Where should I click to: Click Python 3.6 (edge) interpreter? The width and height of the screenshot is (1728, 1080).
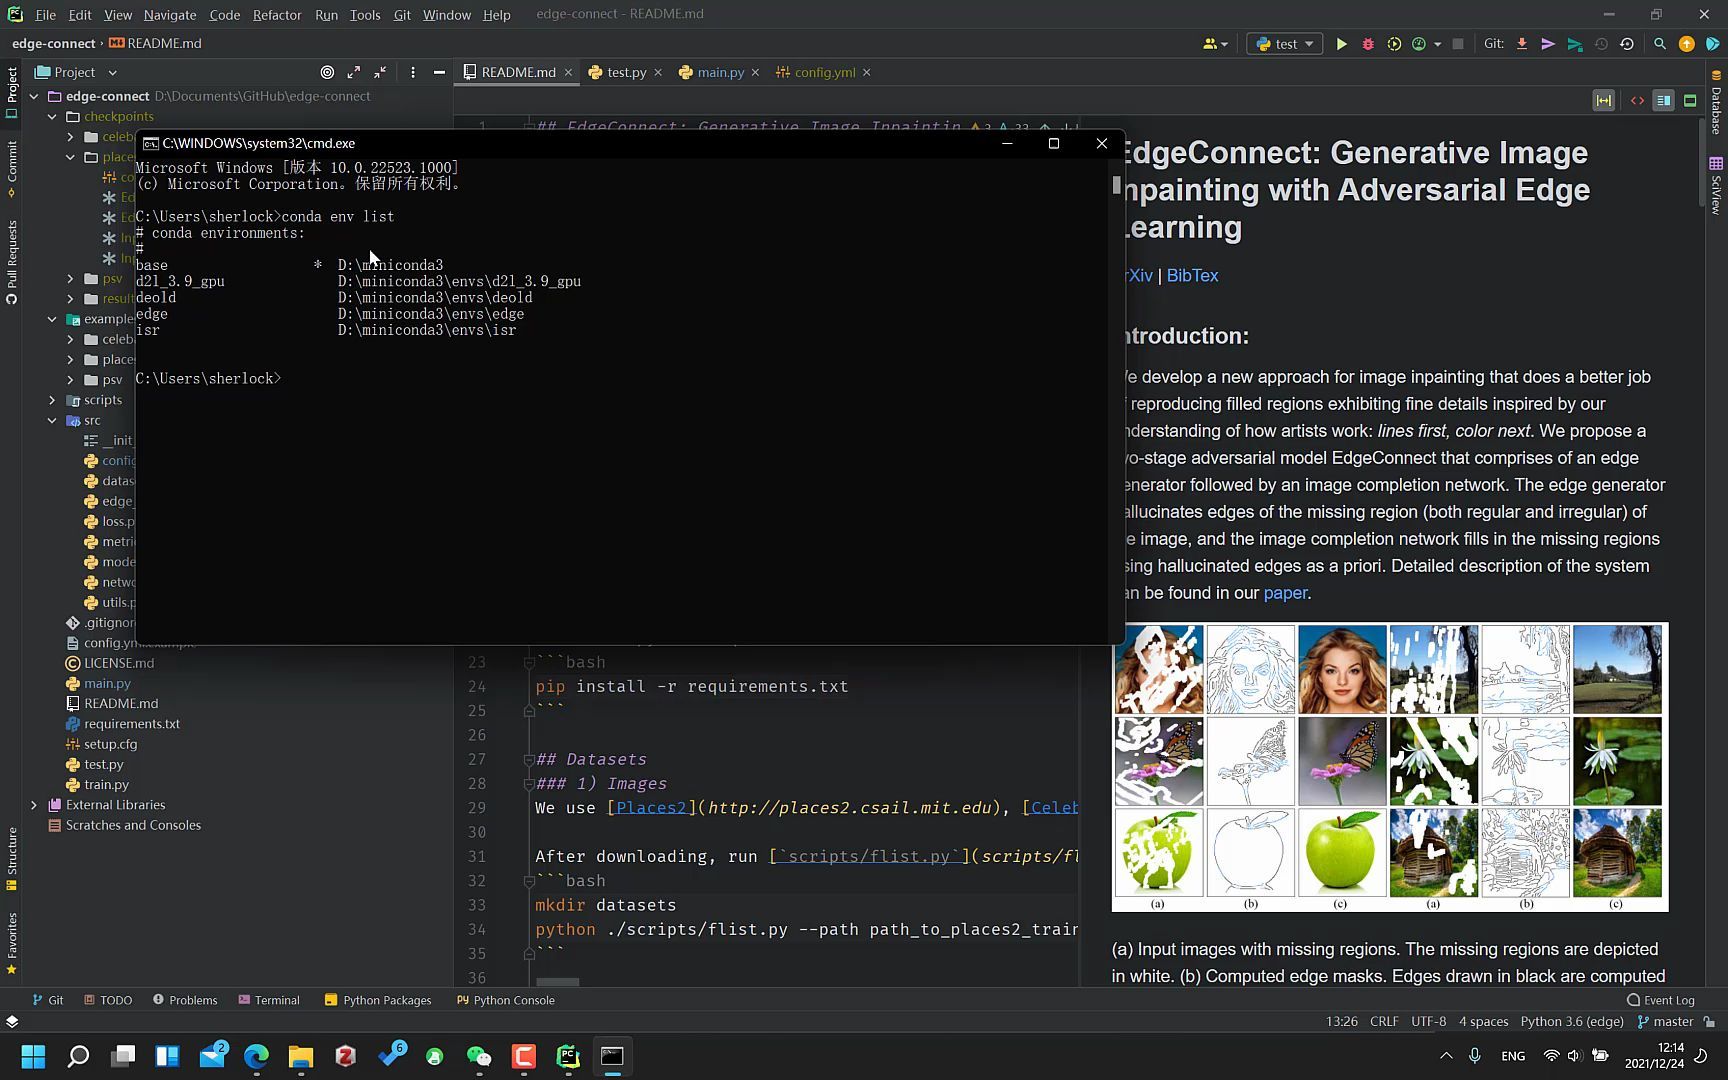click(x=1572, y=1021)
